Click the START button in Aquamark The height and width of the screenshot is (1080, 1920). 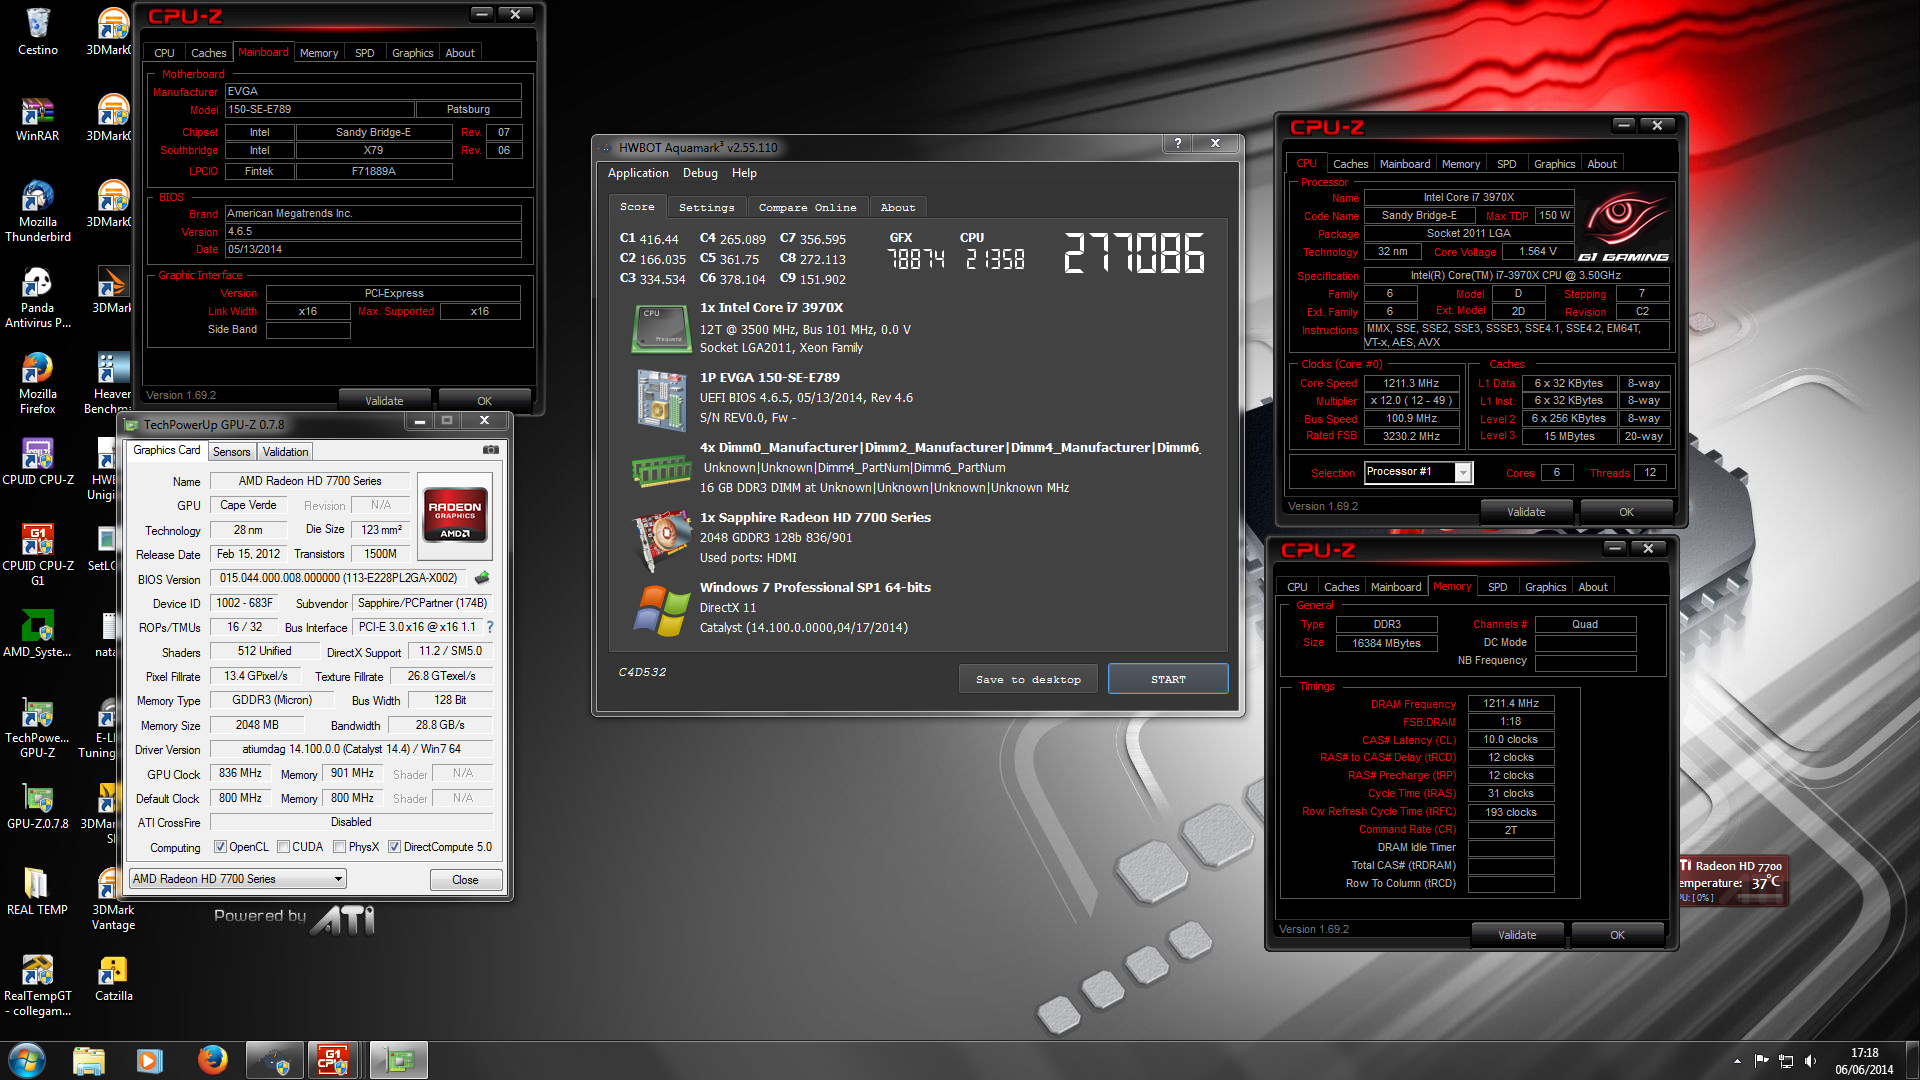click(1168, 679)
